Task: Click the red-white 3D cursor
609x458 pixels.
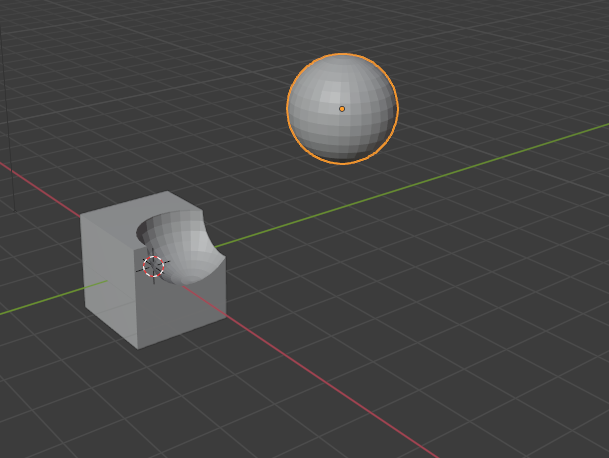Action: [x=153, y=266]
